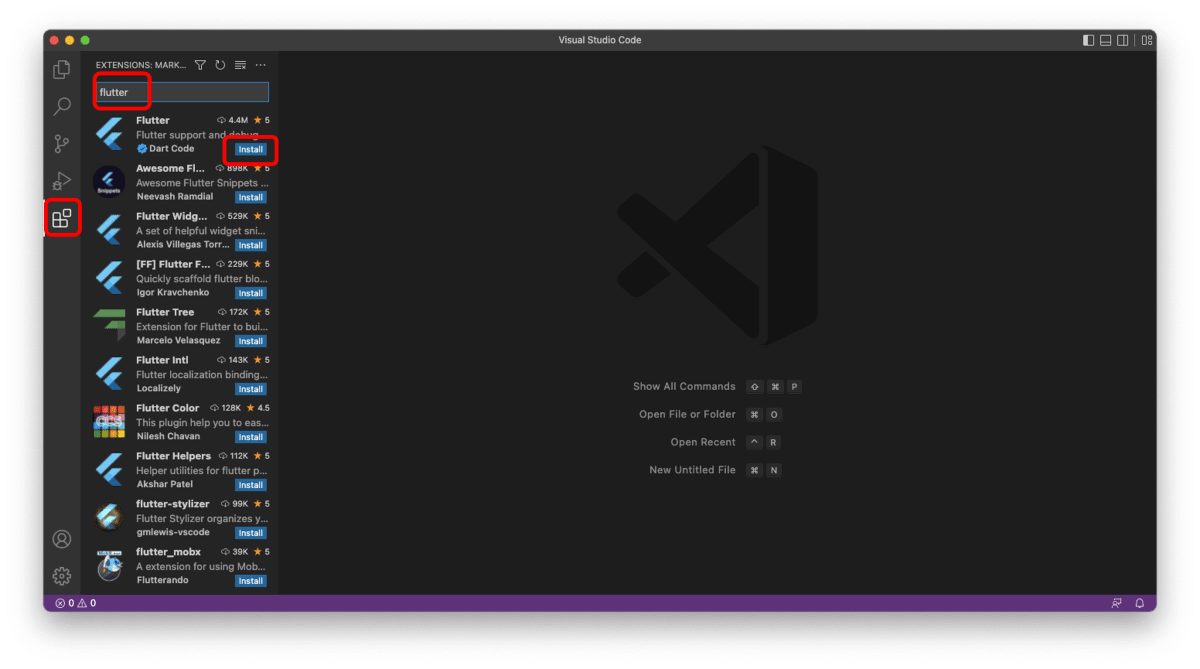Click Open Recent hint
This screenshot has height=669, width=1200.
(703, 442)
